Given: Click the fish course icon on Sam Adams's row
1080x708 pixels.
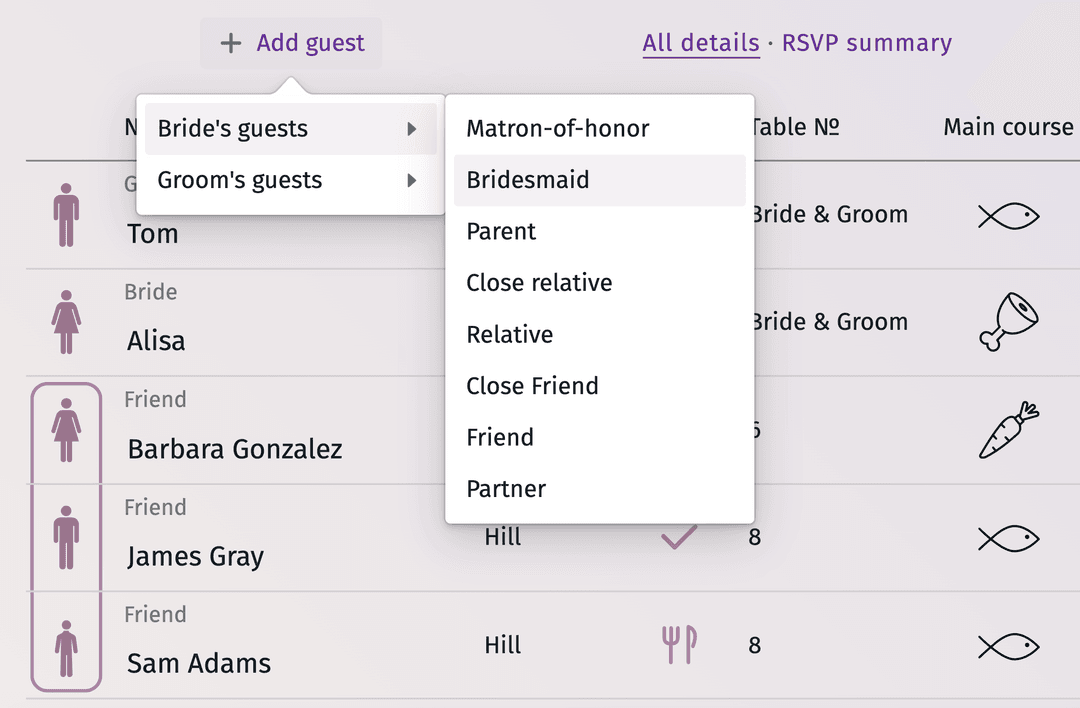Looking at the screenshot, I should click(1008, 644).
